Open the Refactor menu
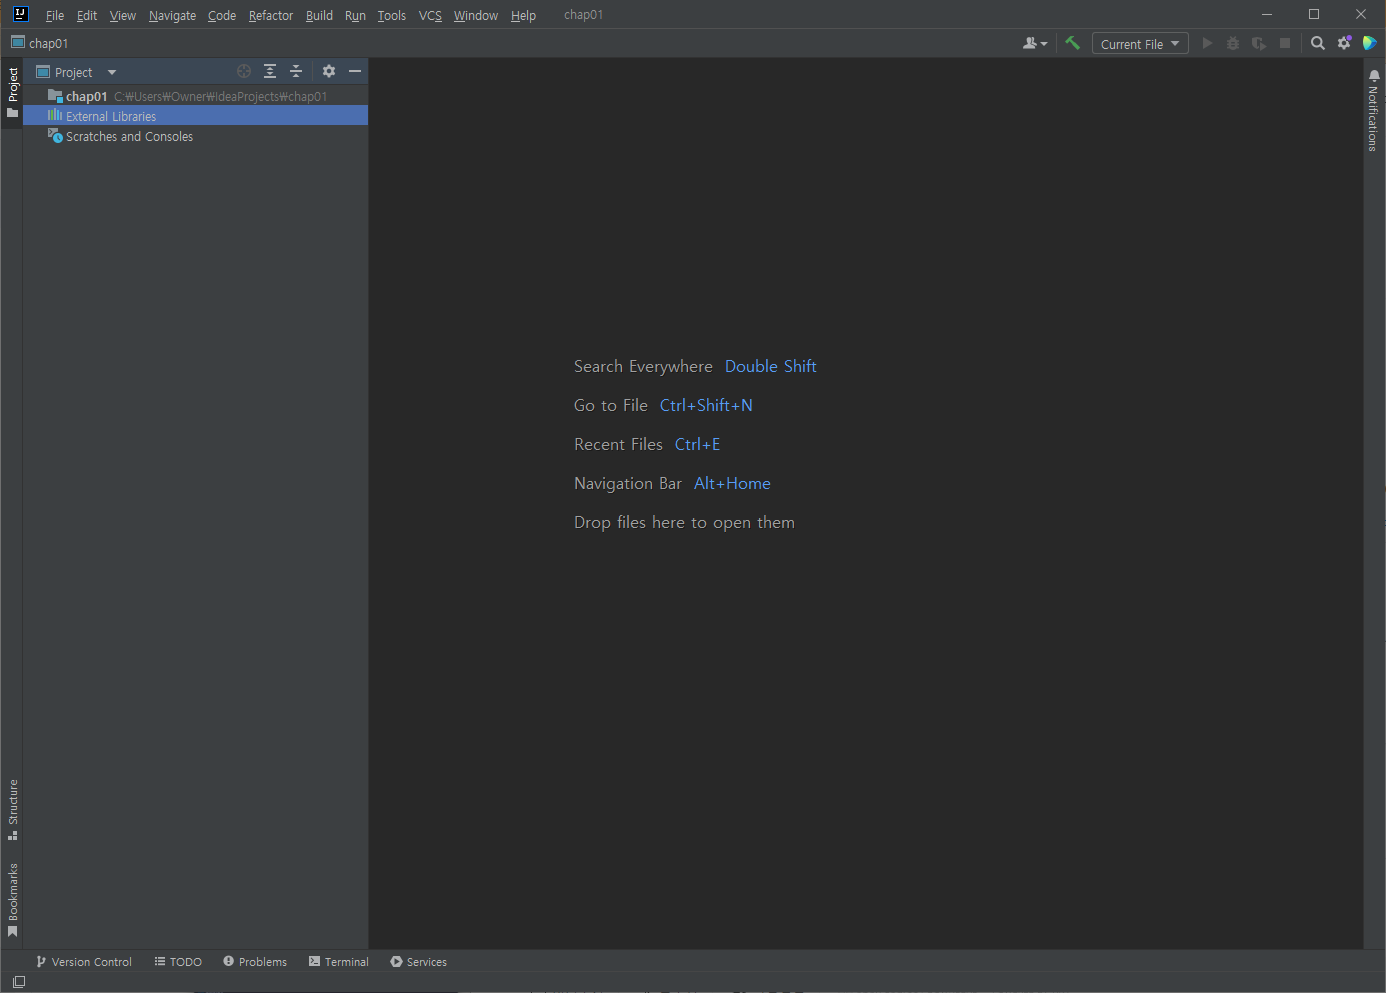Image resolution: width=1386 pixels, height=993 pixels. click(x=271, y=15)
